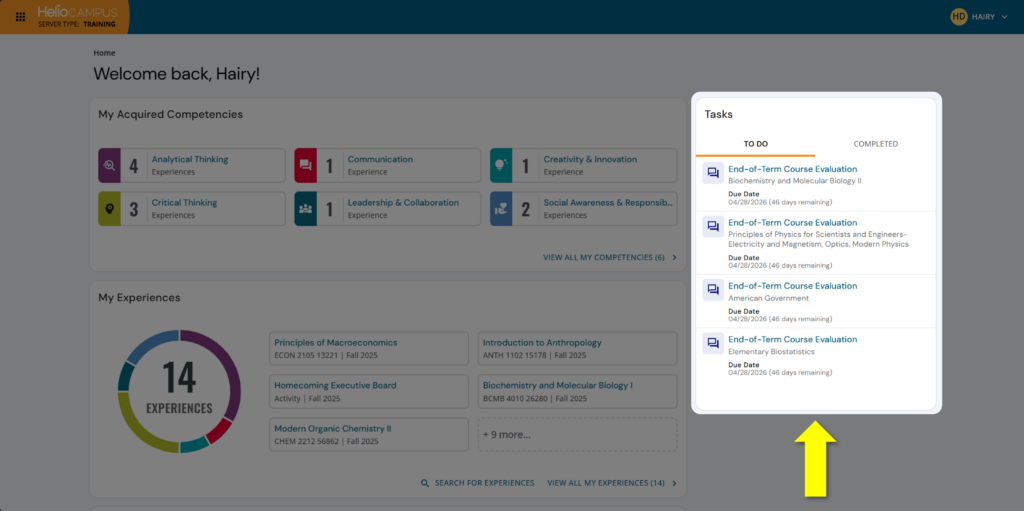Click evaluation icon for Elementary Biostatistics task
1024x511 pixels.
pos(713,344)
